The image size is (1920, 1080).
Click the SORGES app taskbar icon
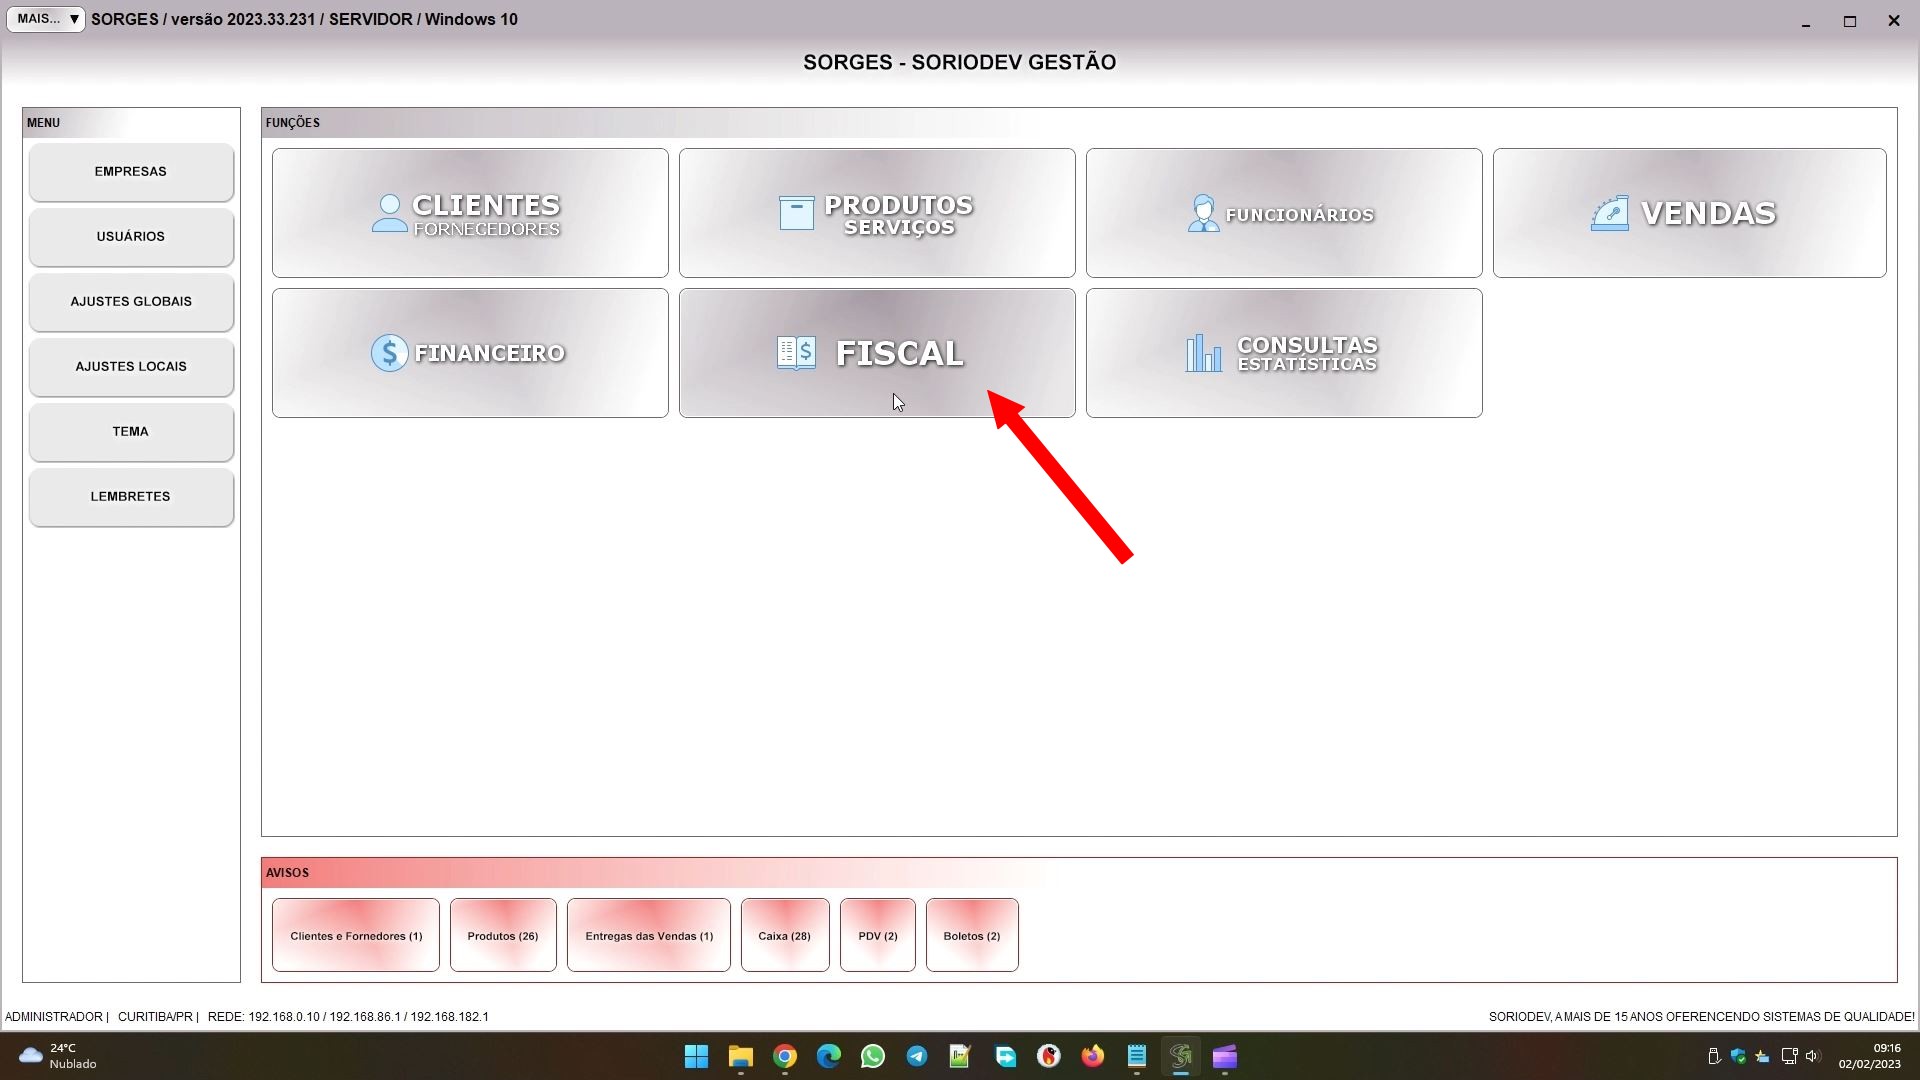1181,1057
